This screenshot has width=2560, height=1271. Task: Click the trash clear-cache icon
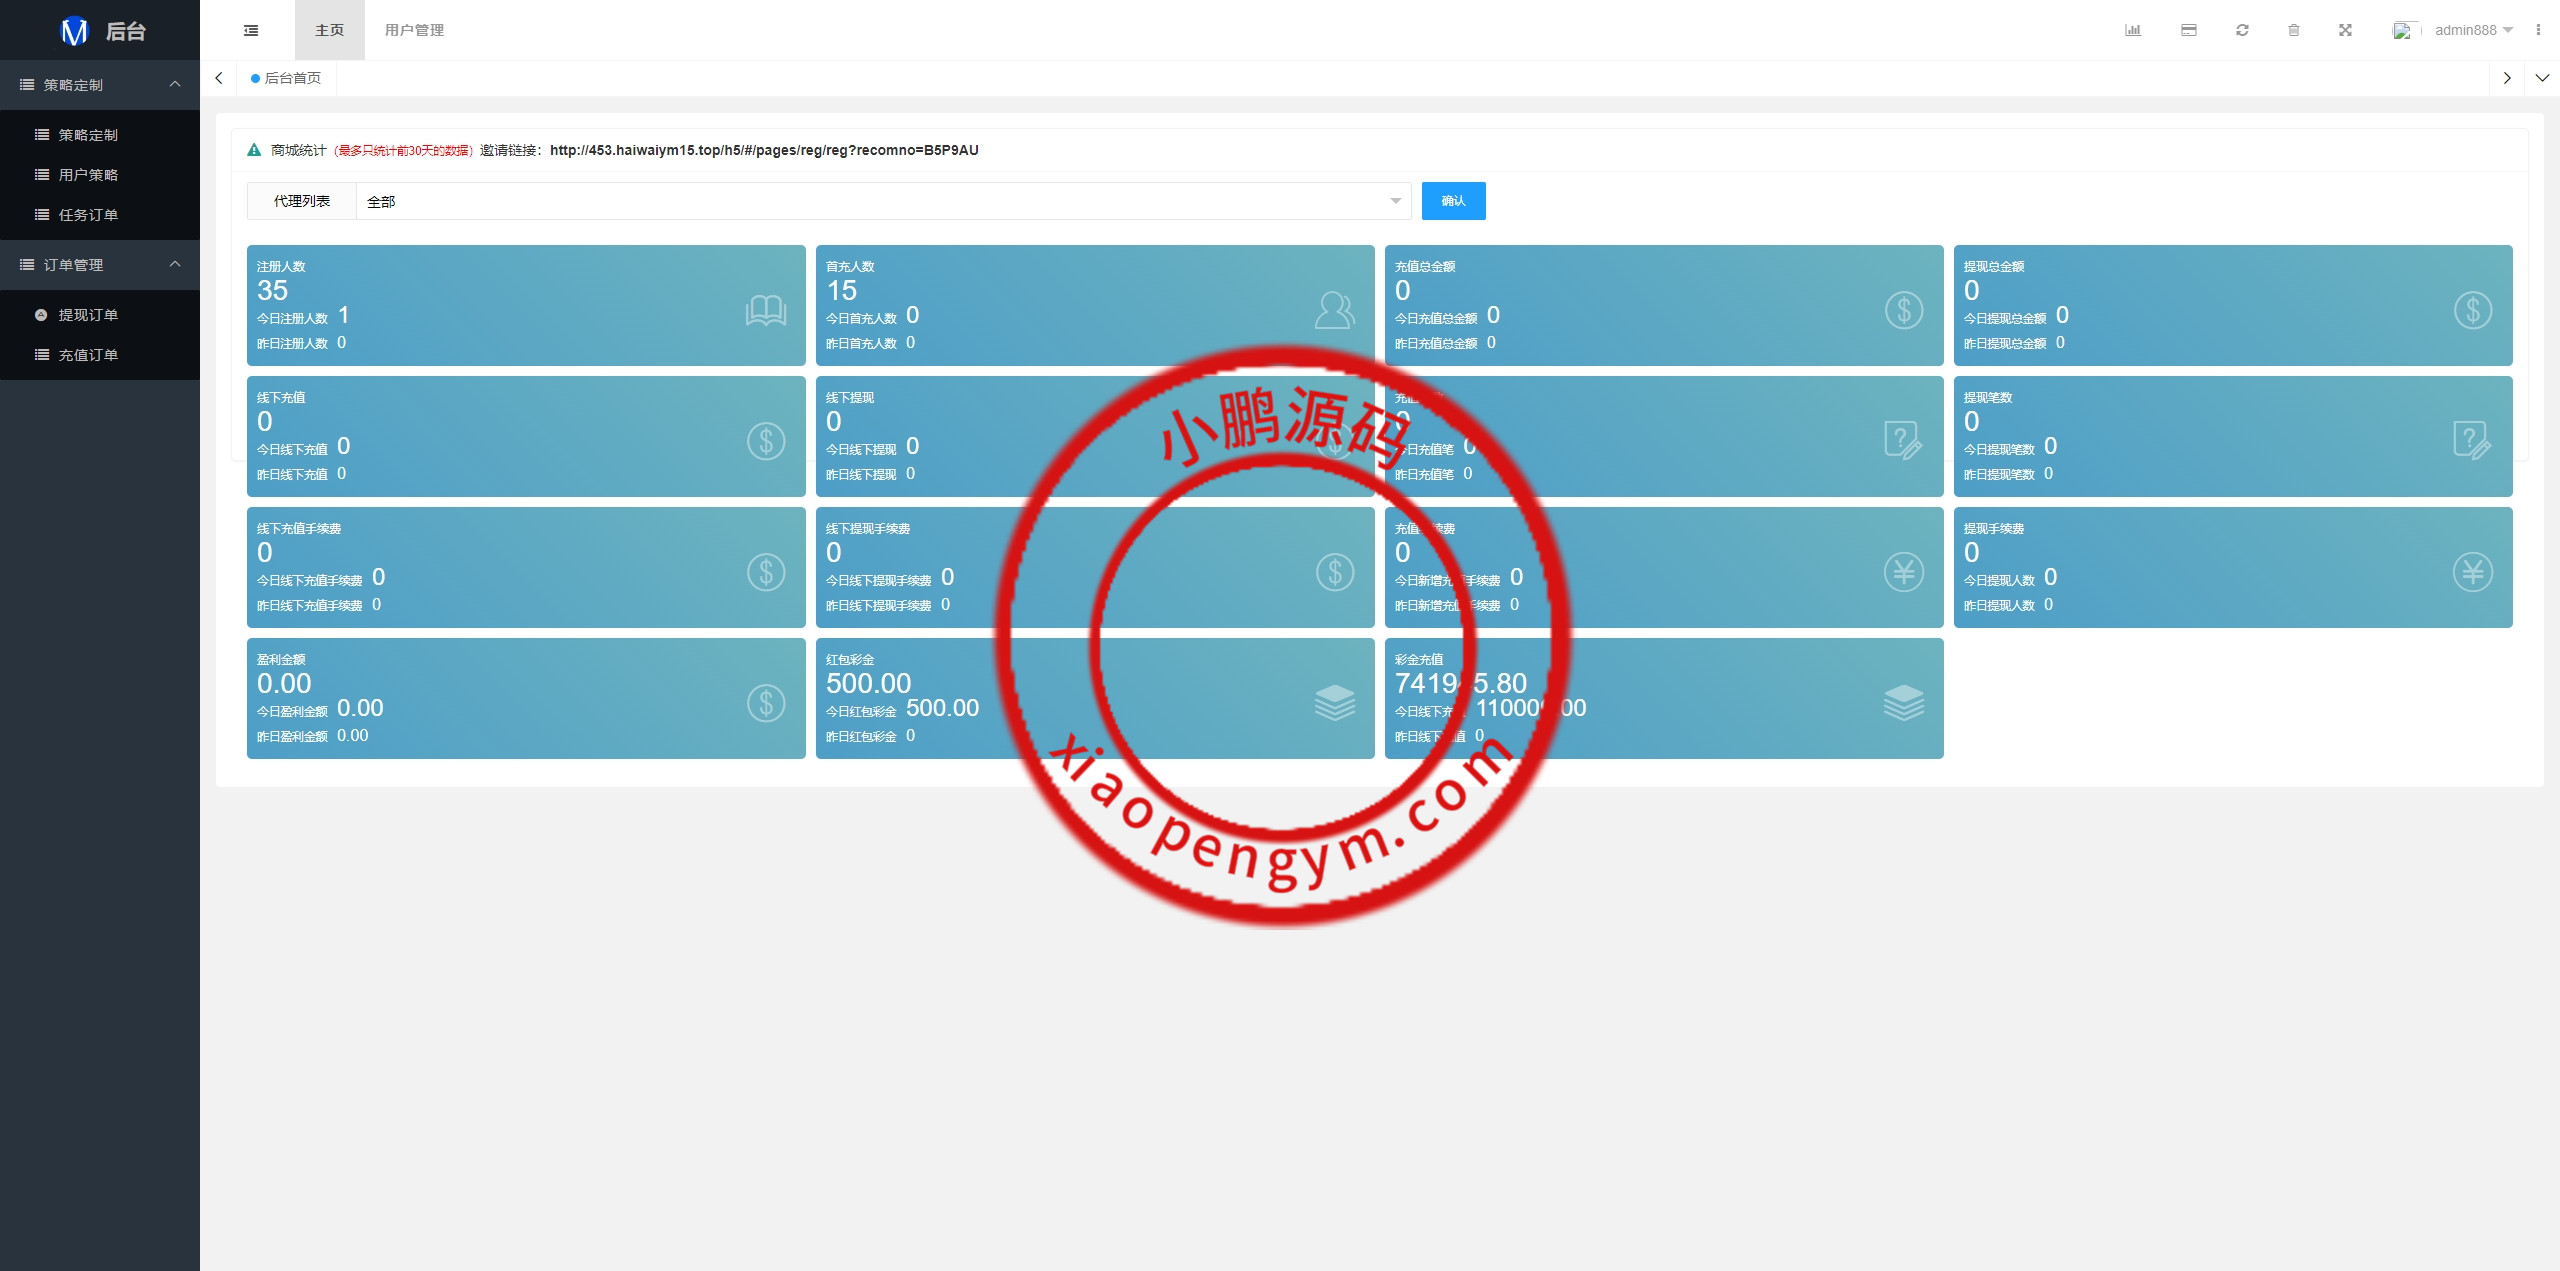coord(2294,30)
